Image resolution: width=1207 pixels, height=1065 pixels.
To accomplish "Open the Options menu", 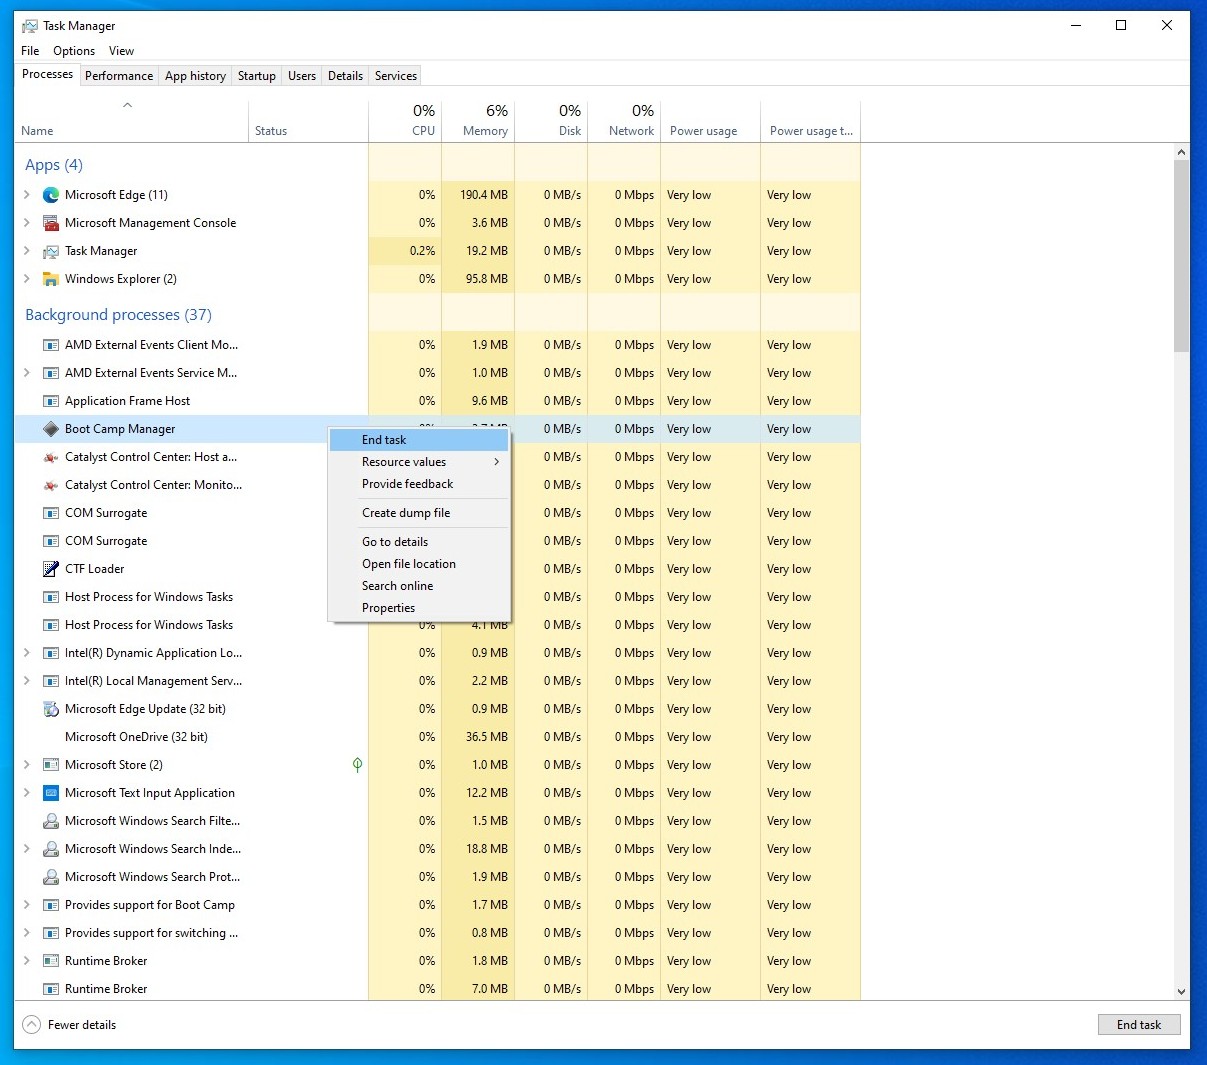I will coord(74,51).
